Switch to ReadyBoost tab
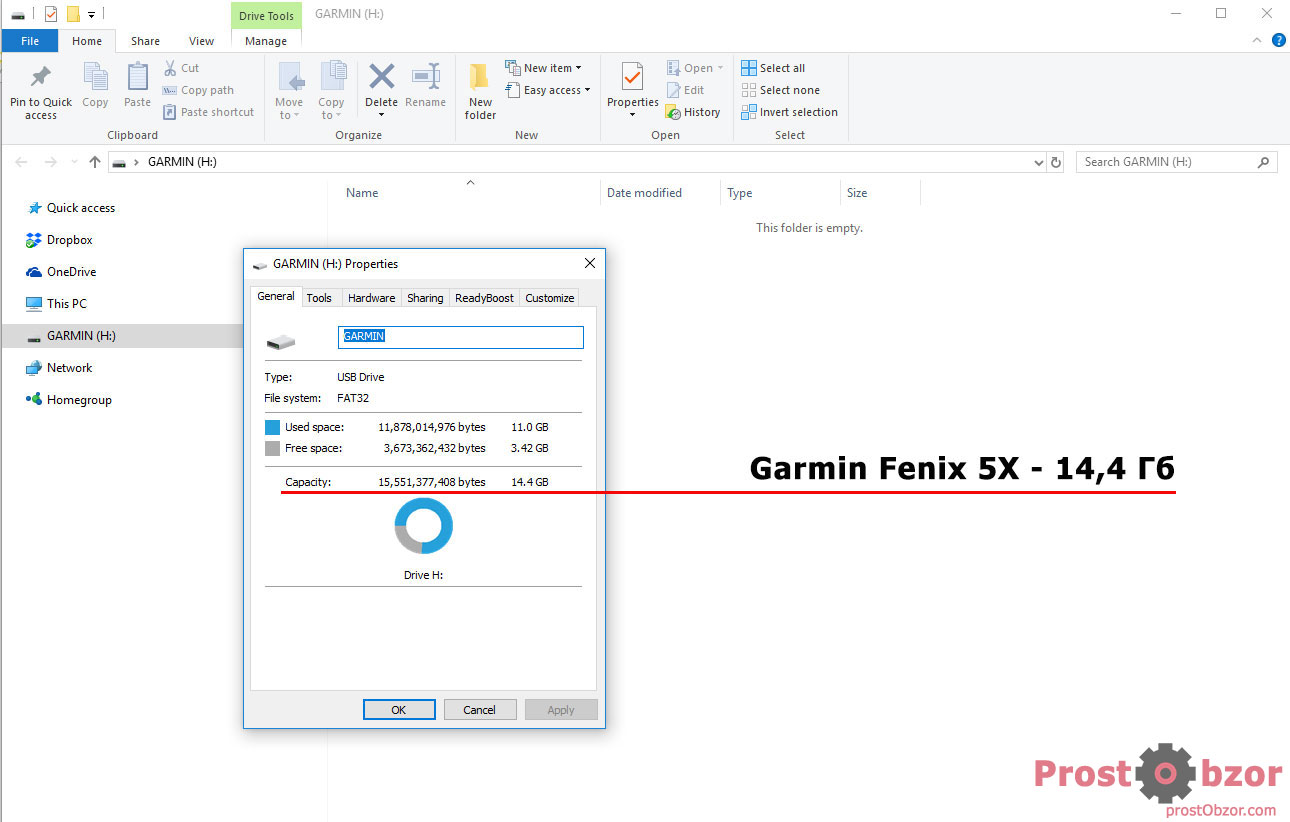Screen dimensions: 1290x822 [x=484, y=298]
